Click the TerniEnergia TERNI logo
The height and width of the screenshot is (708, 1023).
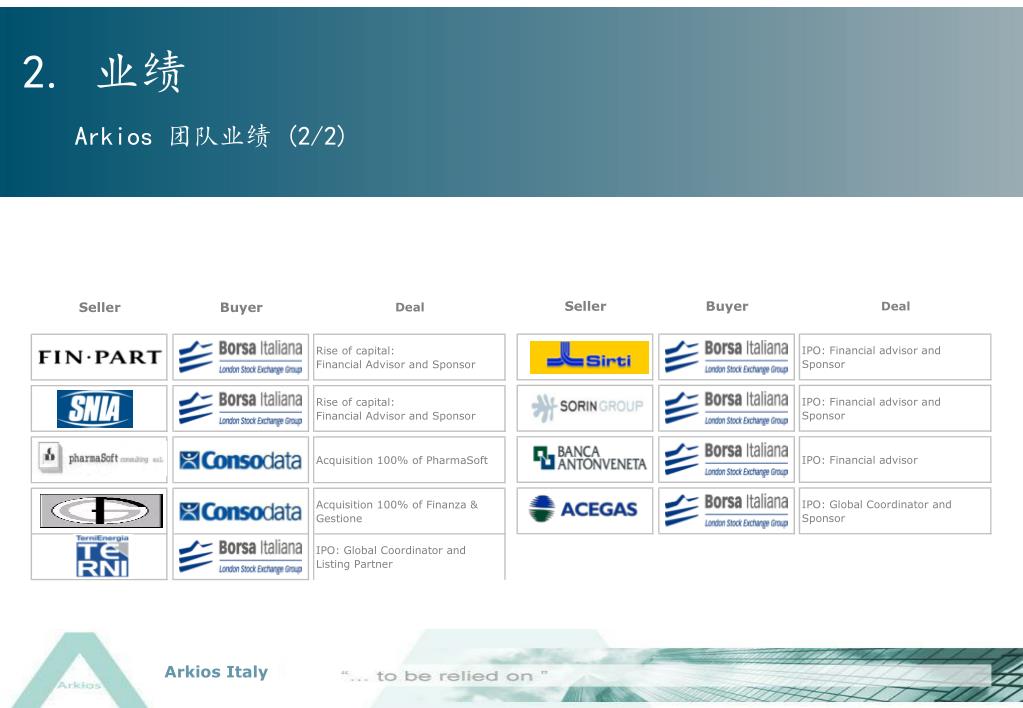pyautogui.click(x=102, y=557)
